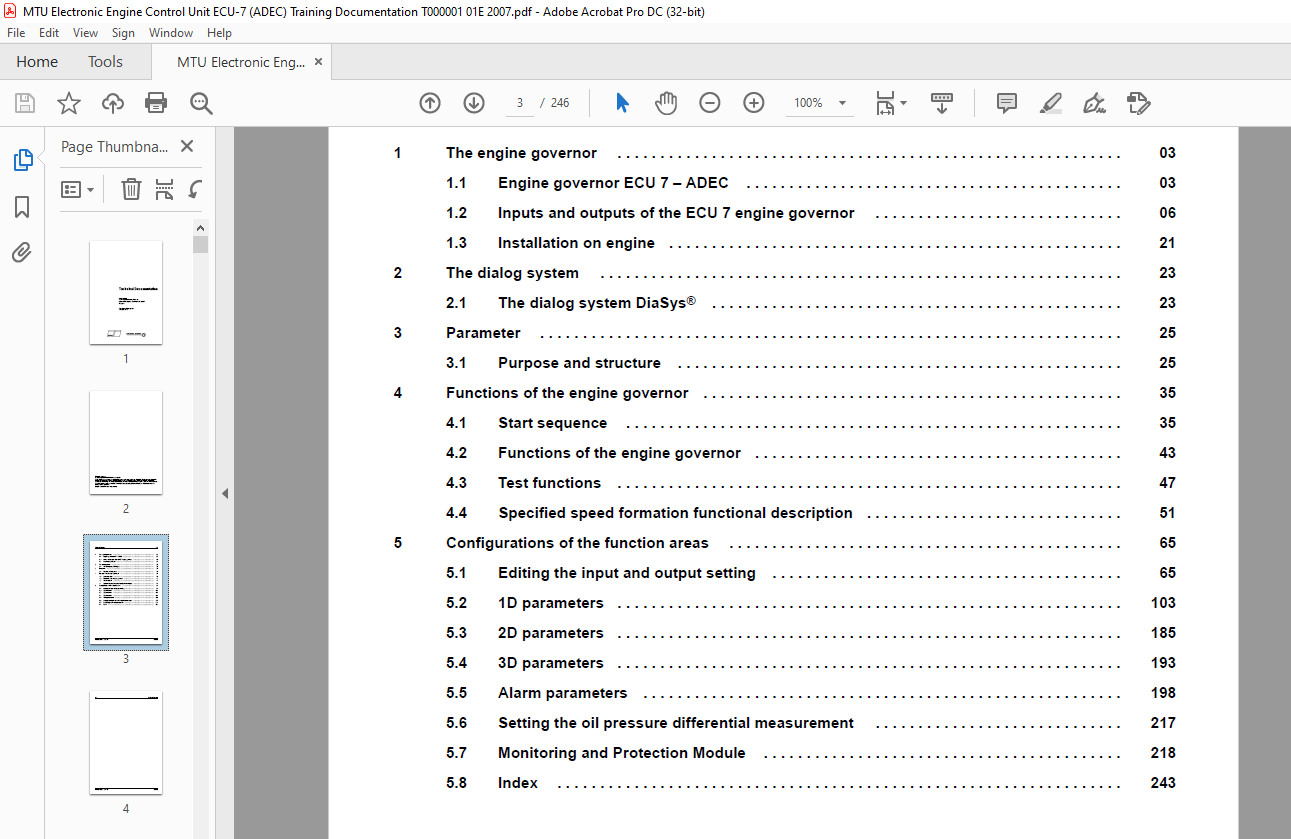Activate the hand pan tool

pos(666,103)
